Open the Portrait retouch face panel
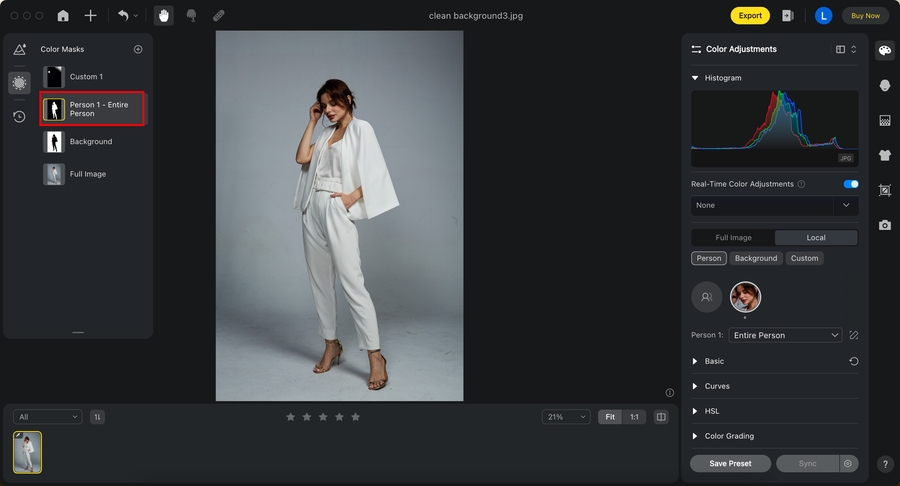Viewport: 900px width, 486px height. (884, 86)
